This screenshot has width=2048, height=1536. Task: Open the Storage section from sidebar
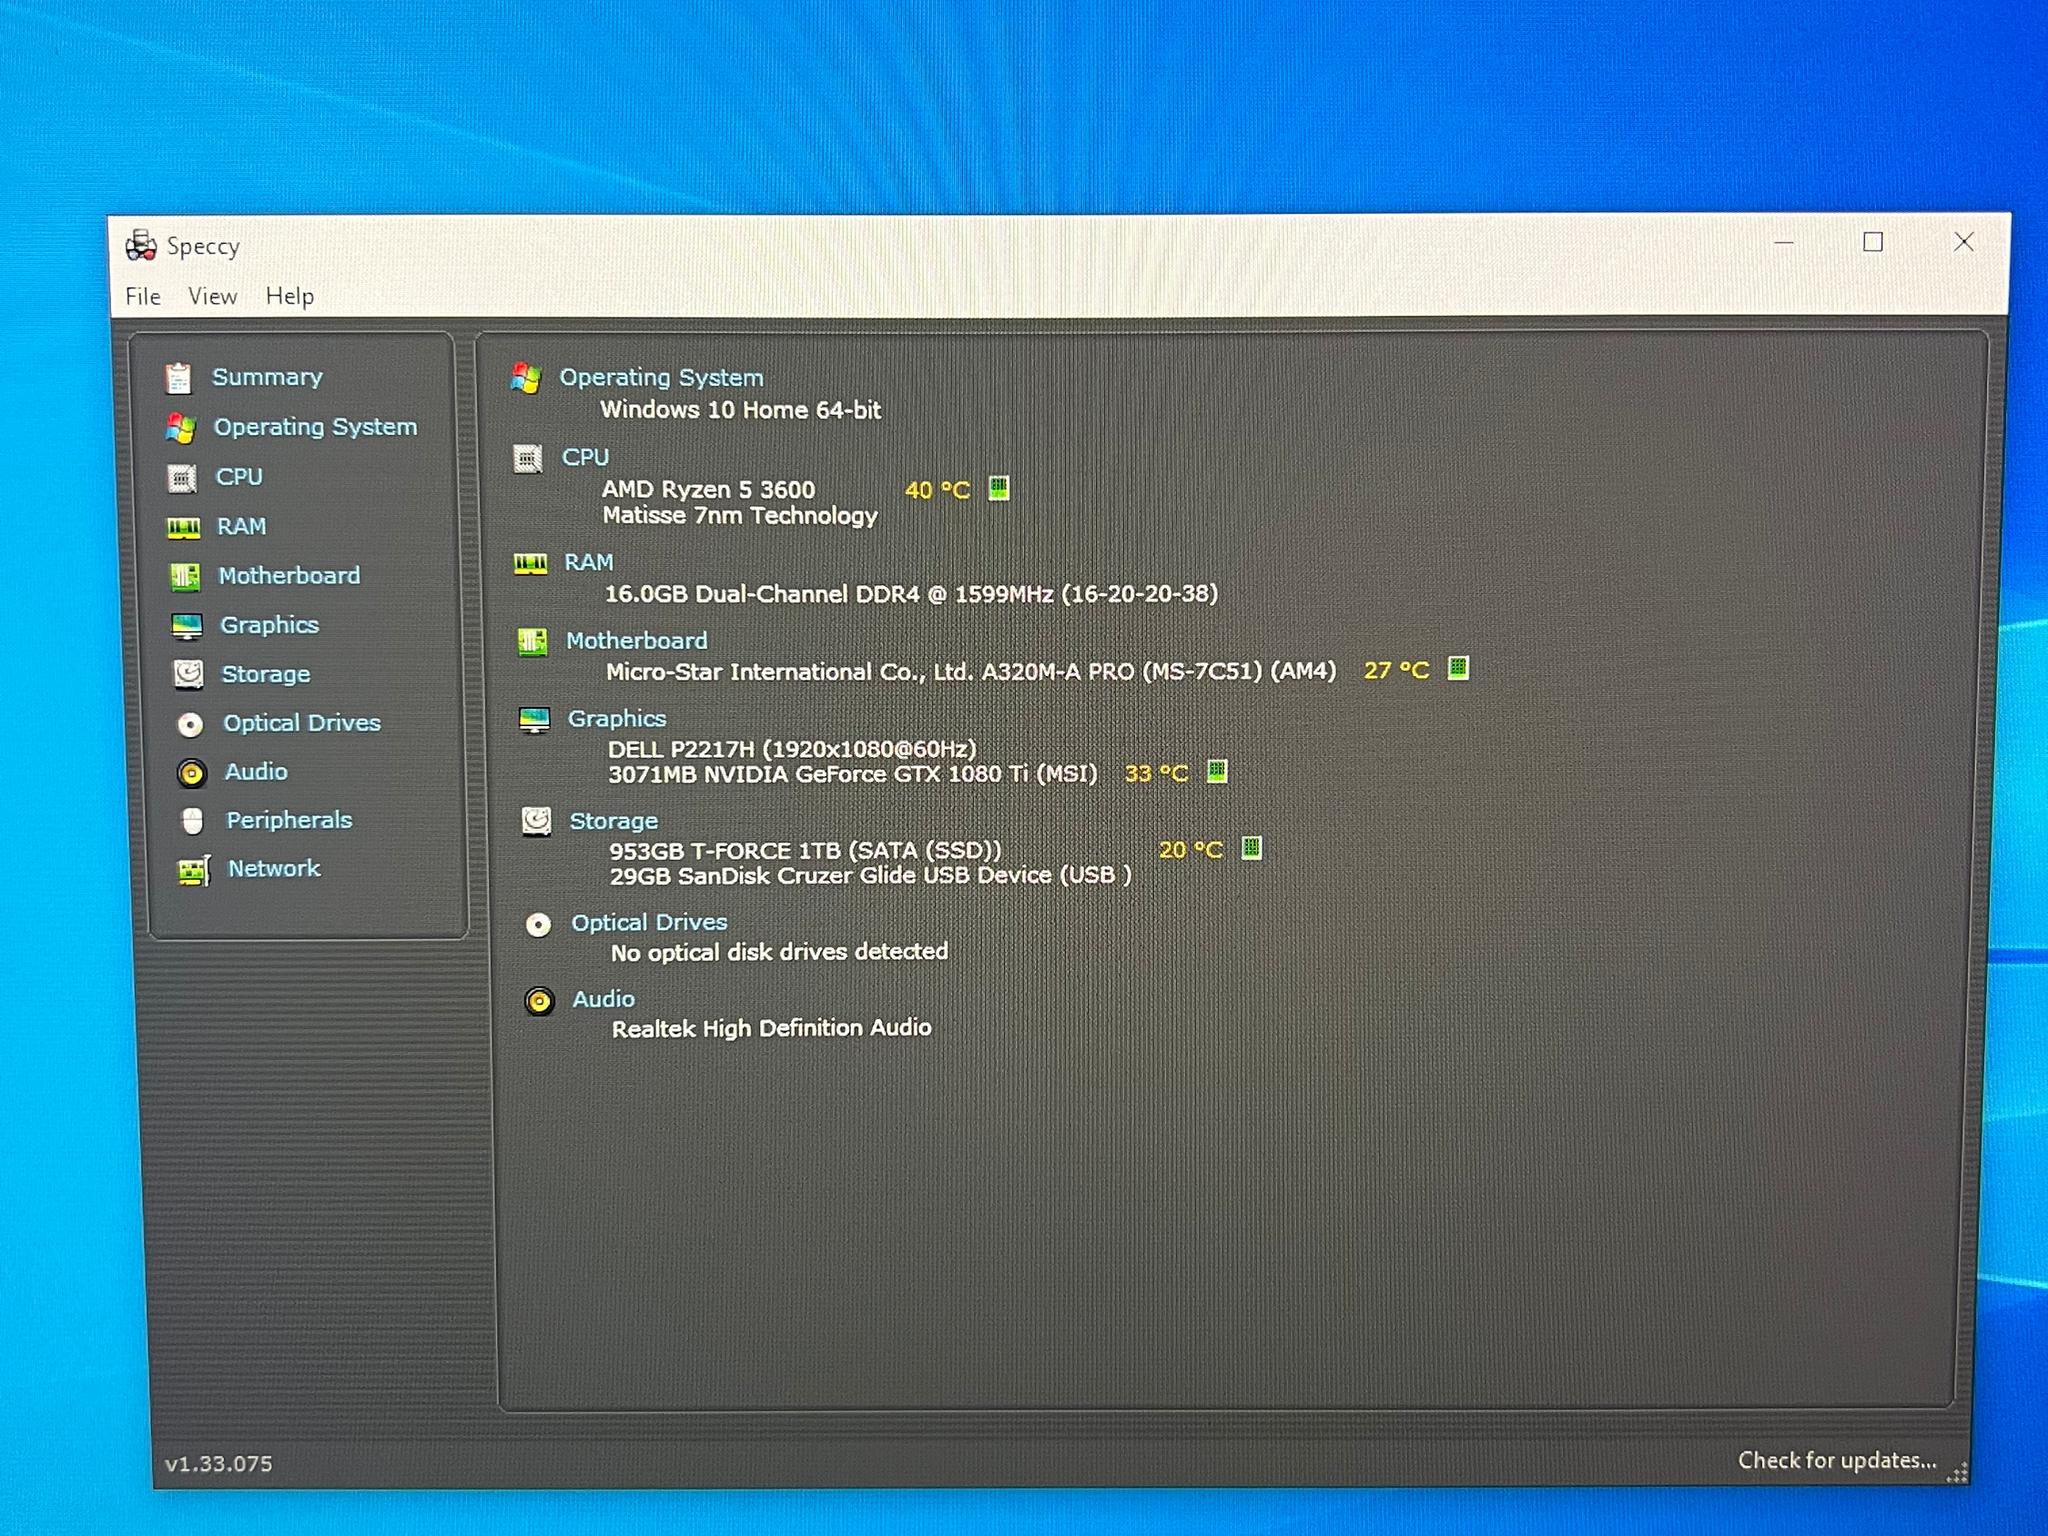tap(265, 674)
